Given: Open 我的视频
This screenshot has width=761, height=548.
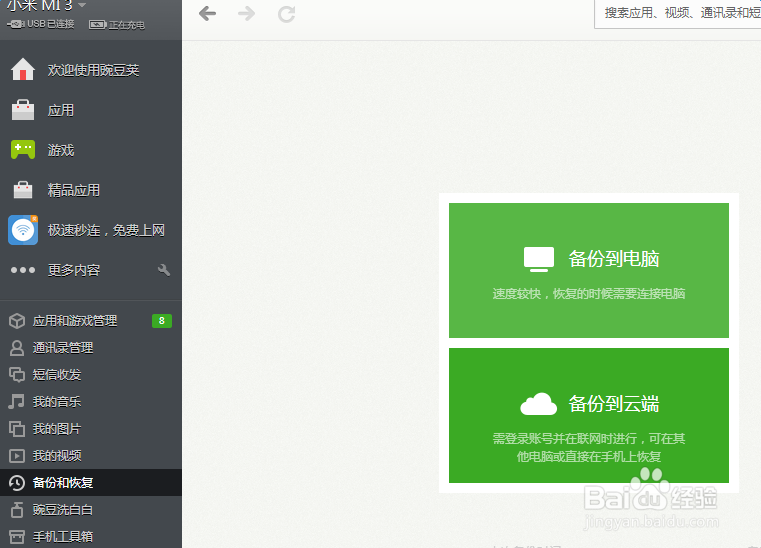Looking at the screenshot, I should (x=57, y=456).
